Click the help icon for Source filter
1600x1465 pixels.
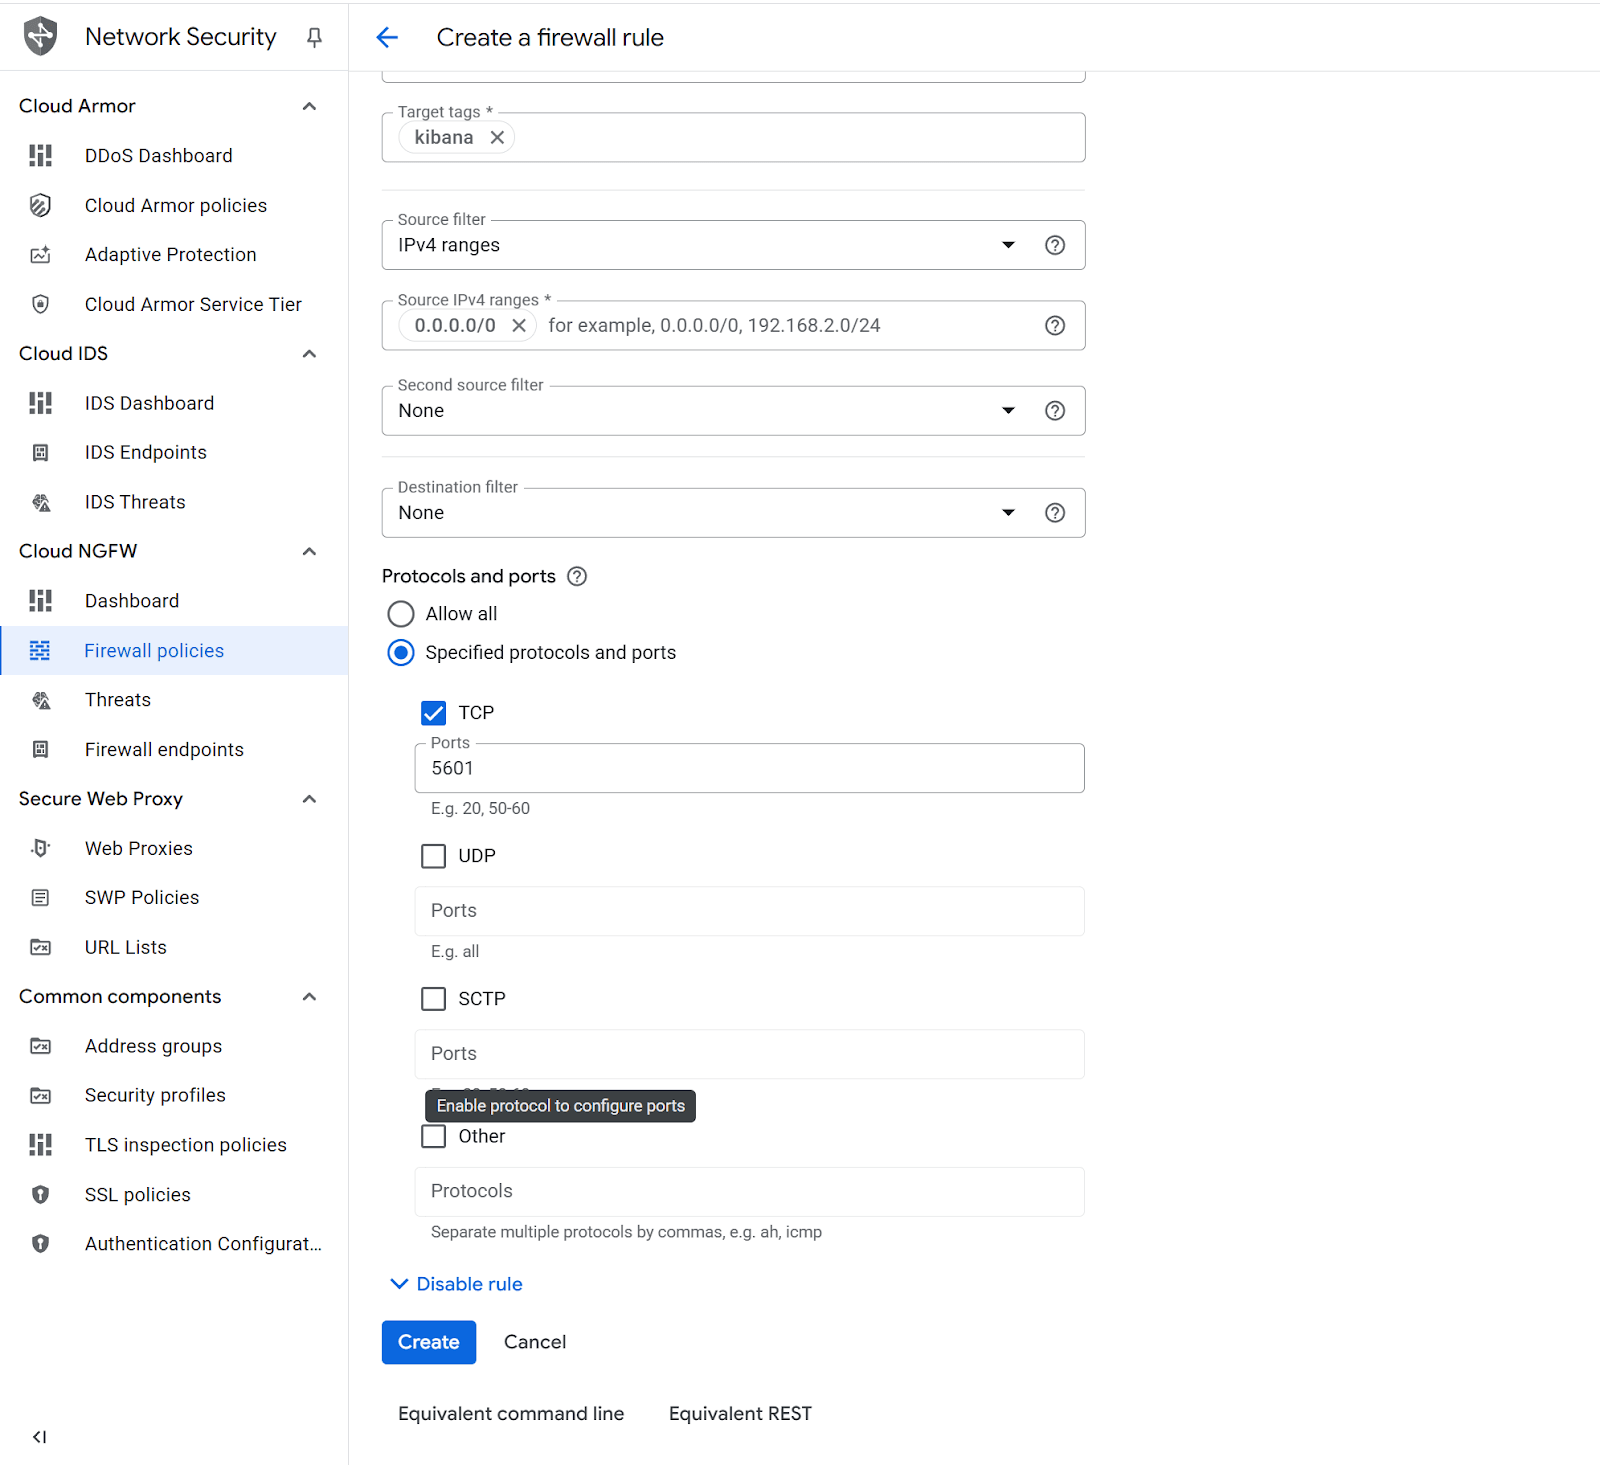point(1054,246)
